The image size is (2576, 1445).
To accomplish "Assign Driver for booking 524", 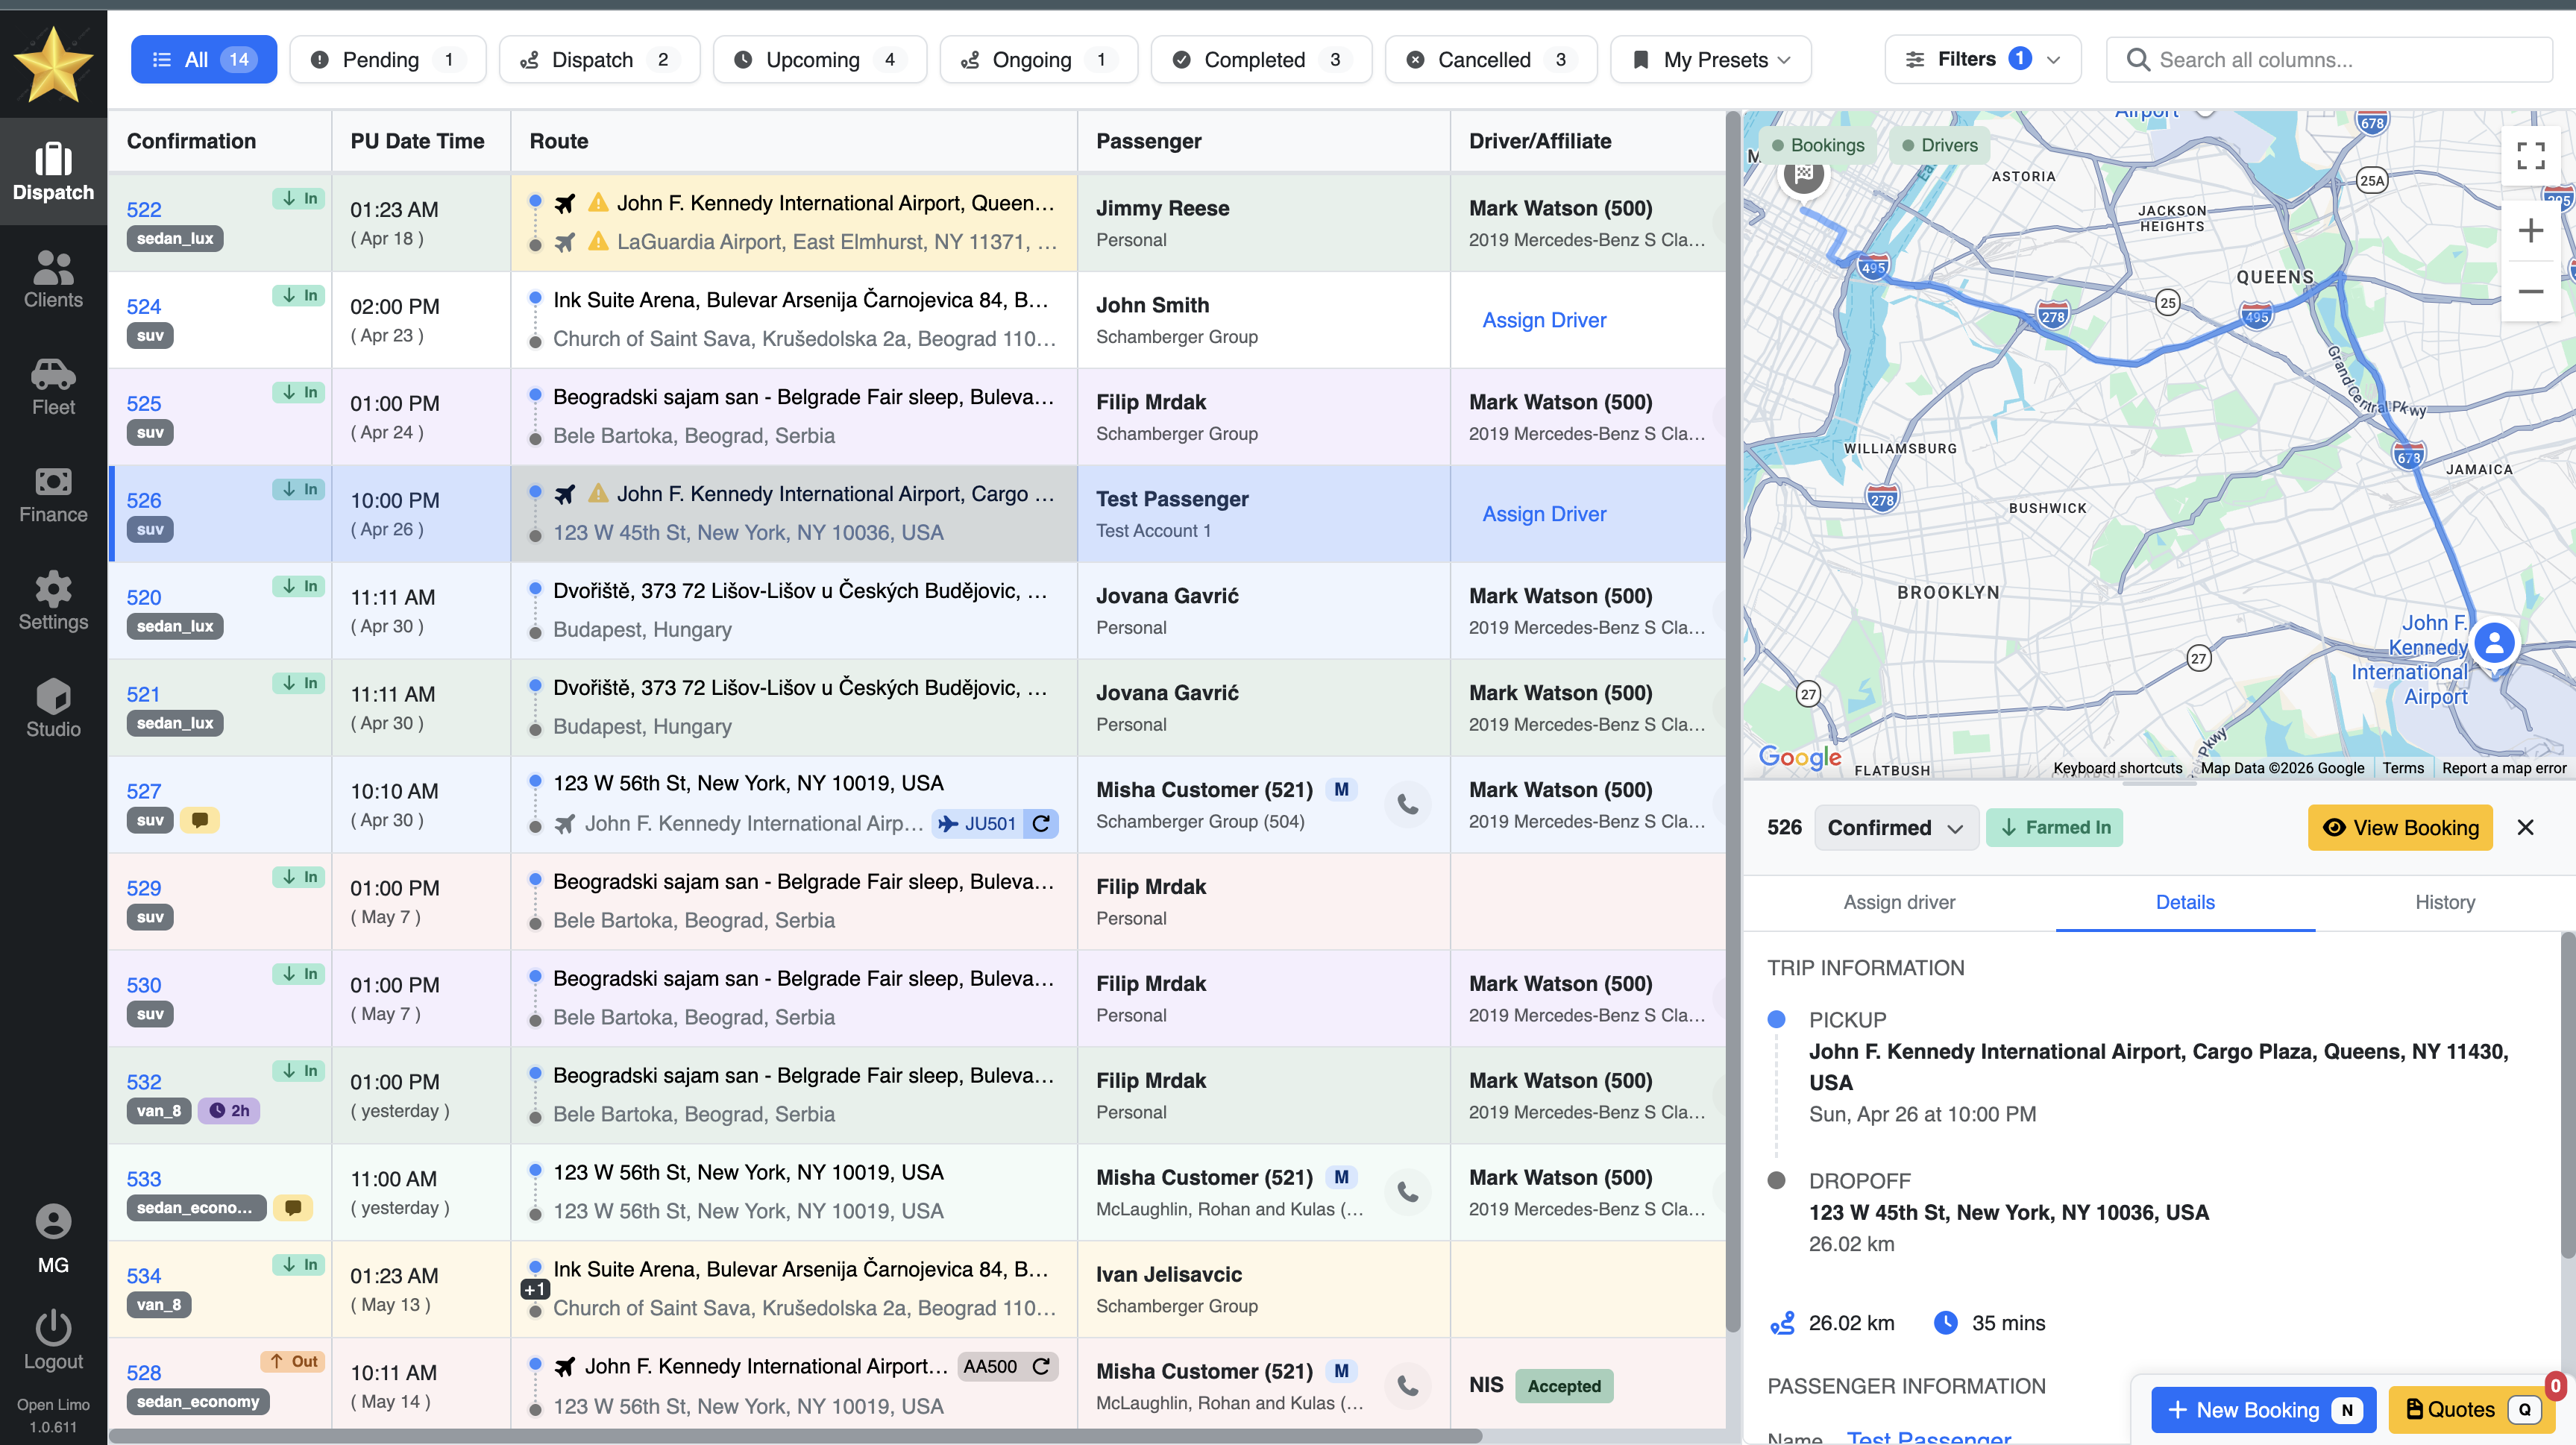I will point(1544,320).
